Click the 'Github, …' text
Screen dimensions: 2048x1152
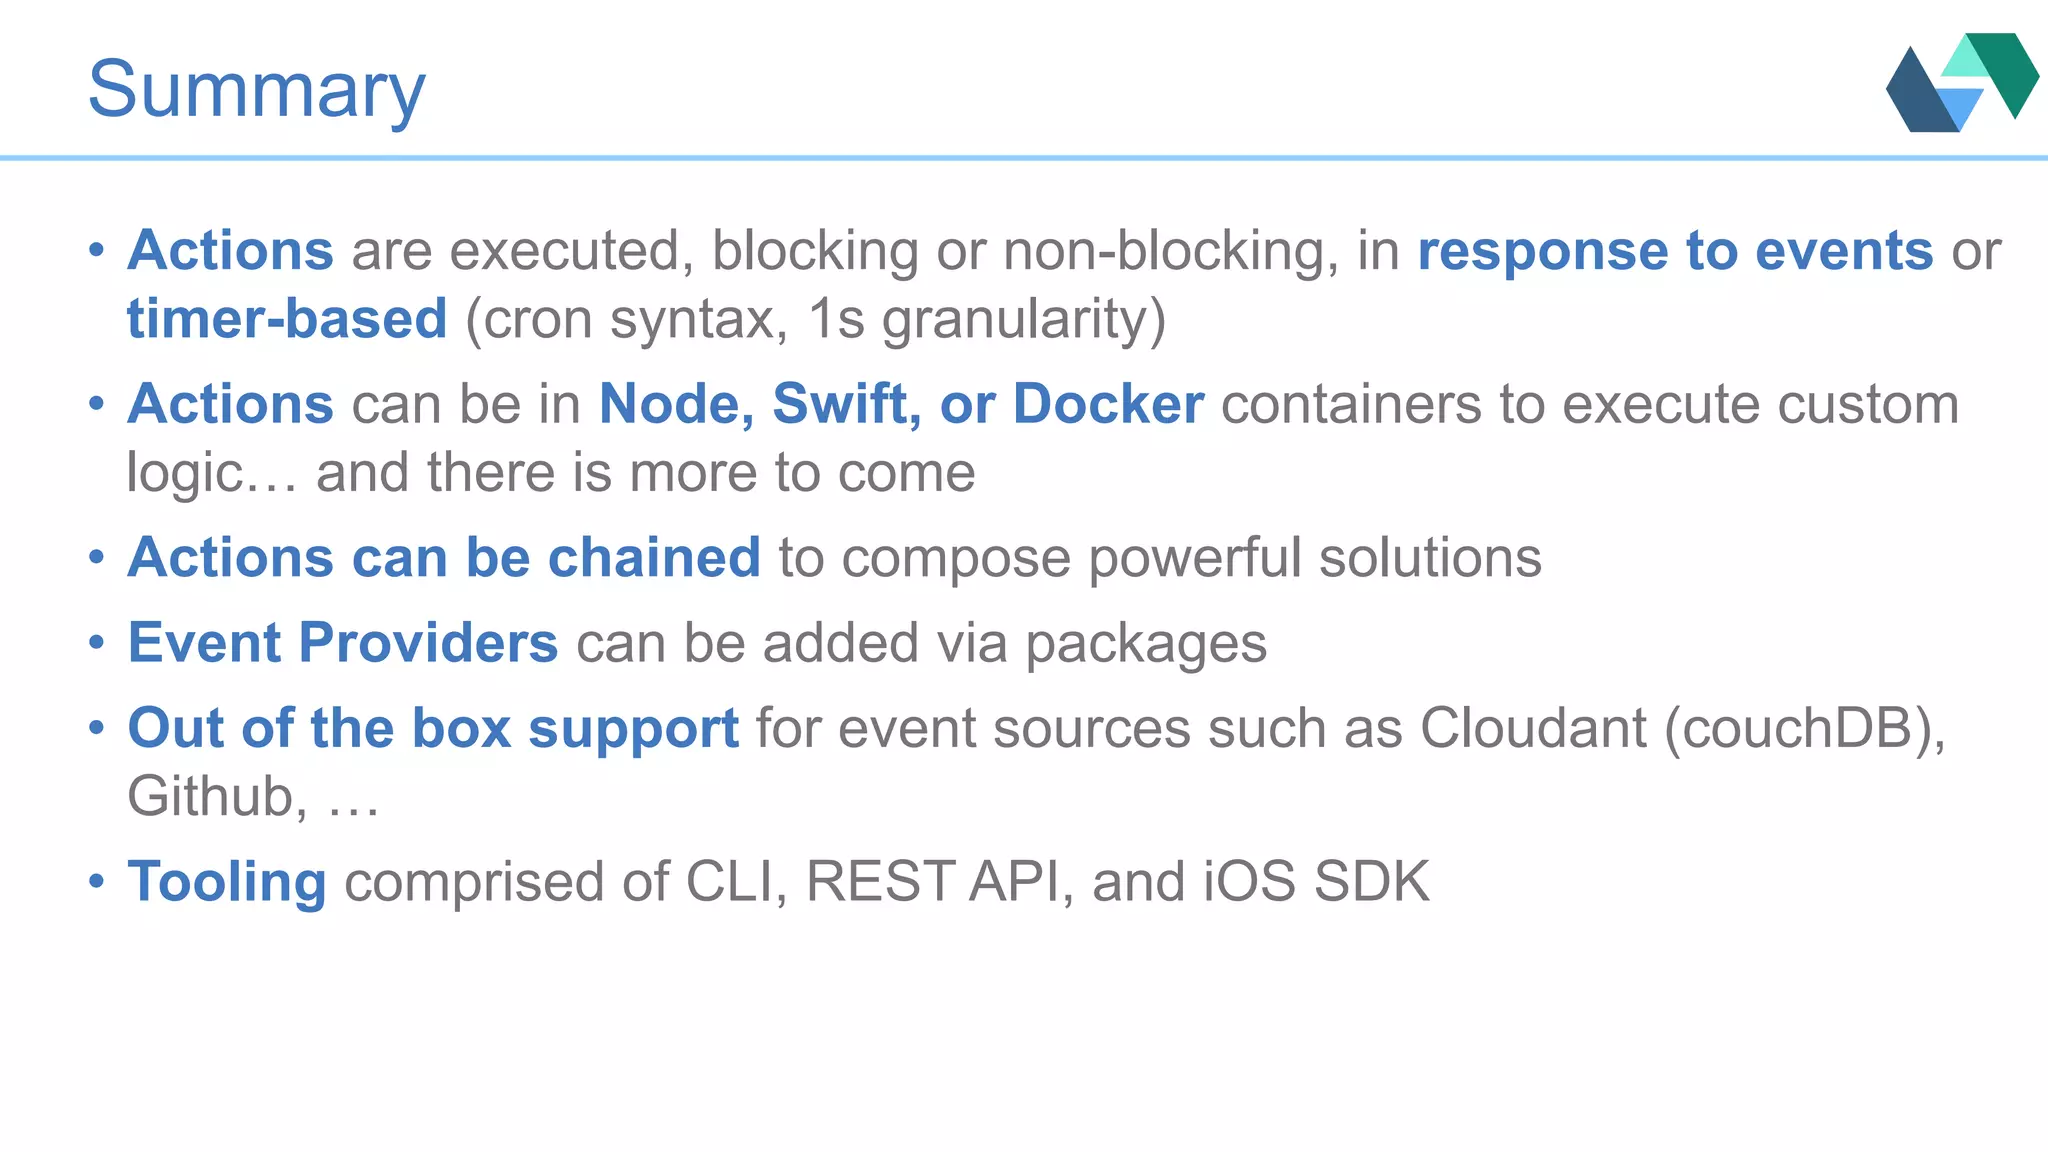[253, 796]
